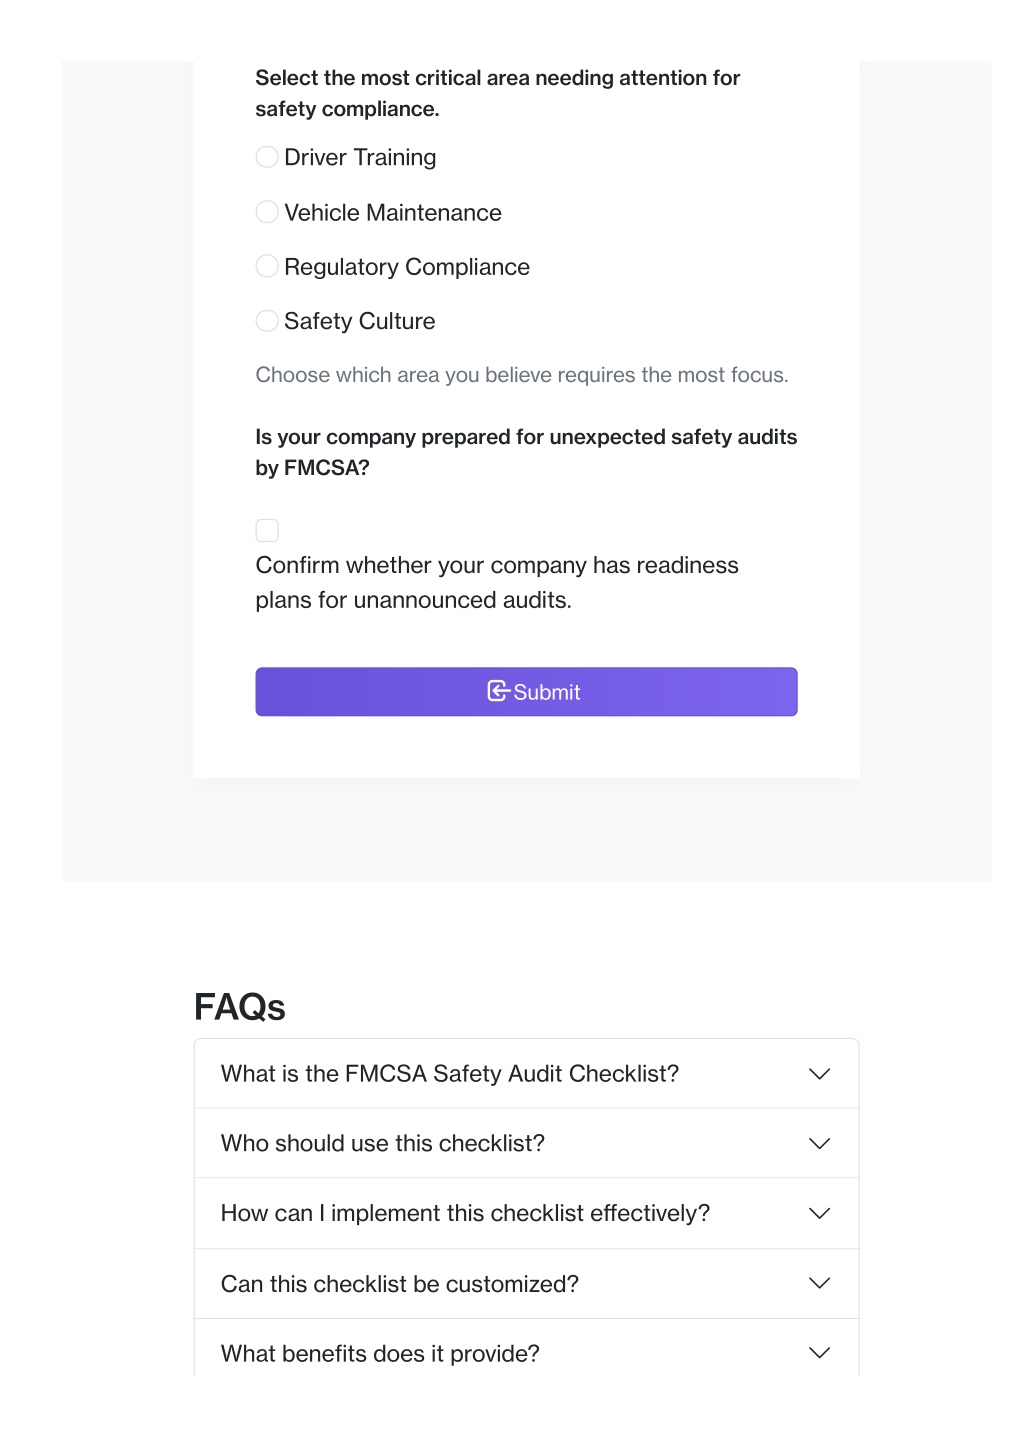Choose Vehicle Maintenance radio option
Viewport: 1024px width, 1449px height.
267,212
